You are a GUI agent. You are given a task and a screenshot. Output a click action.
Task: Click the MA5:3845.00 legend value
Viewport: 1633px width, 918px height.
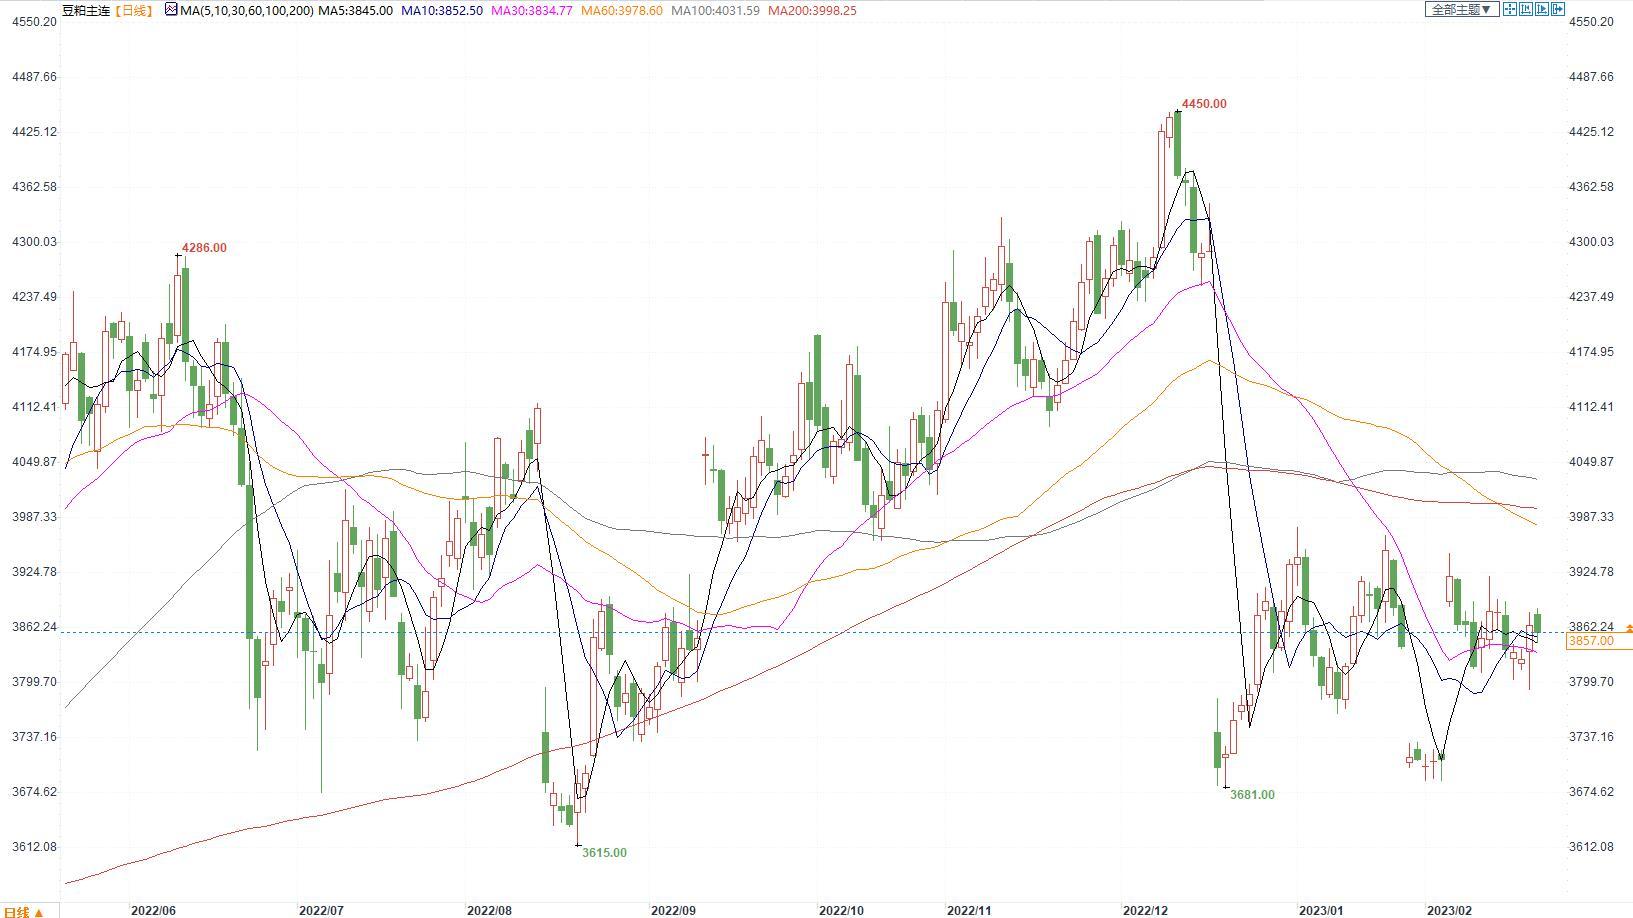tap(355, 10)
